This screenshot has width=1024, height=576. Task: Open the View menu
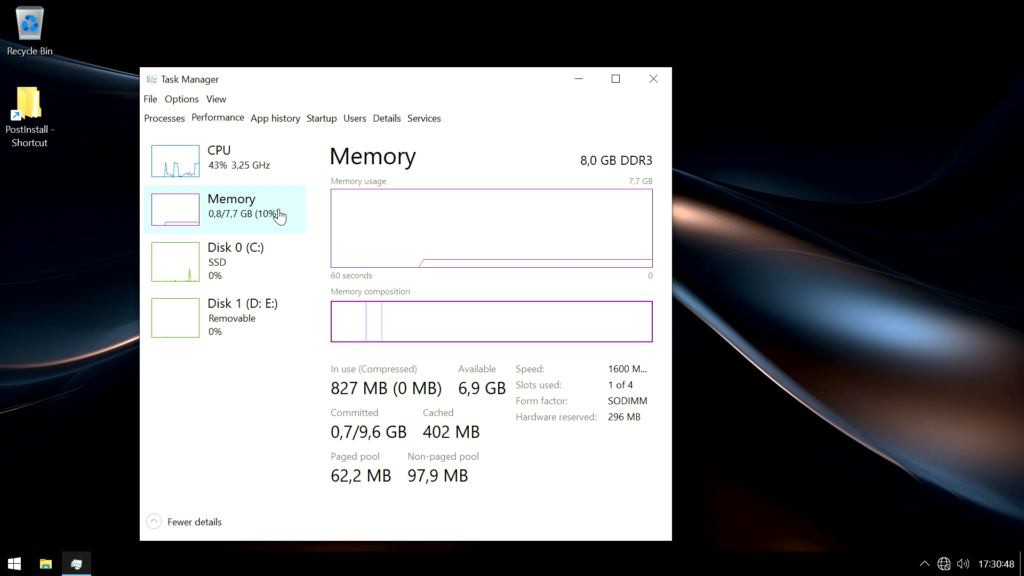pyautogui.click(x=216, y=99)
